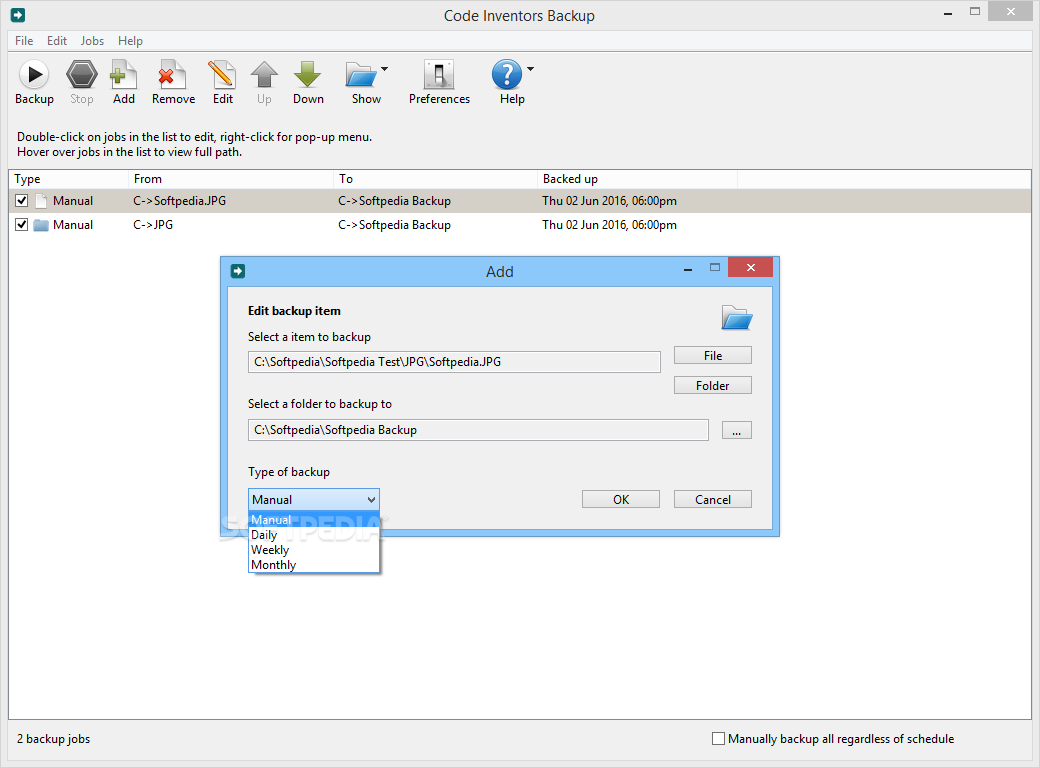Choose Weekly in the backup type list

(314, 550)
